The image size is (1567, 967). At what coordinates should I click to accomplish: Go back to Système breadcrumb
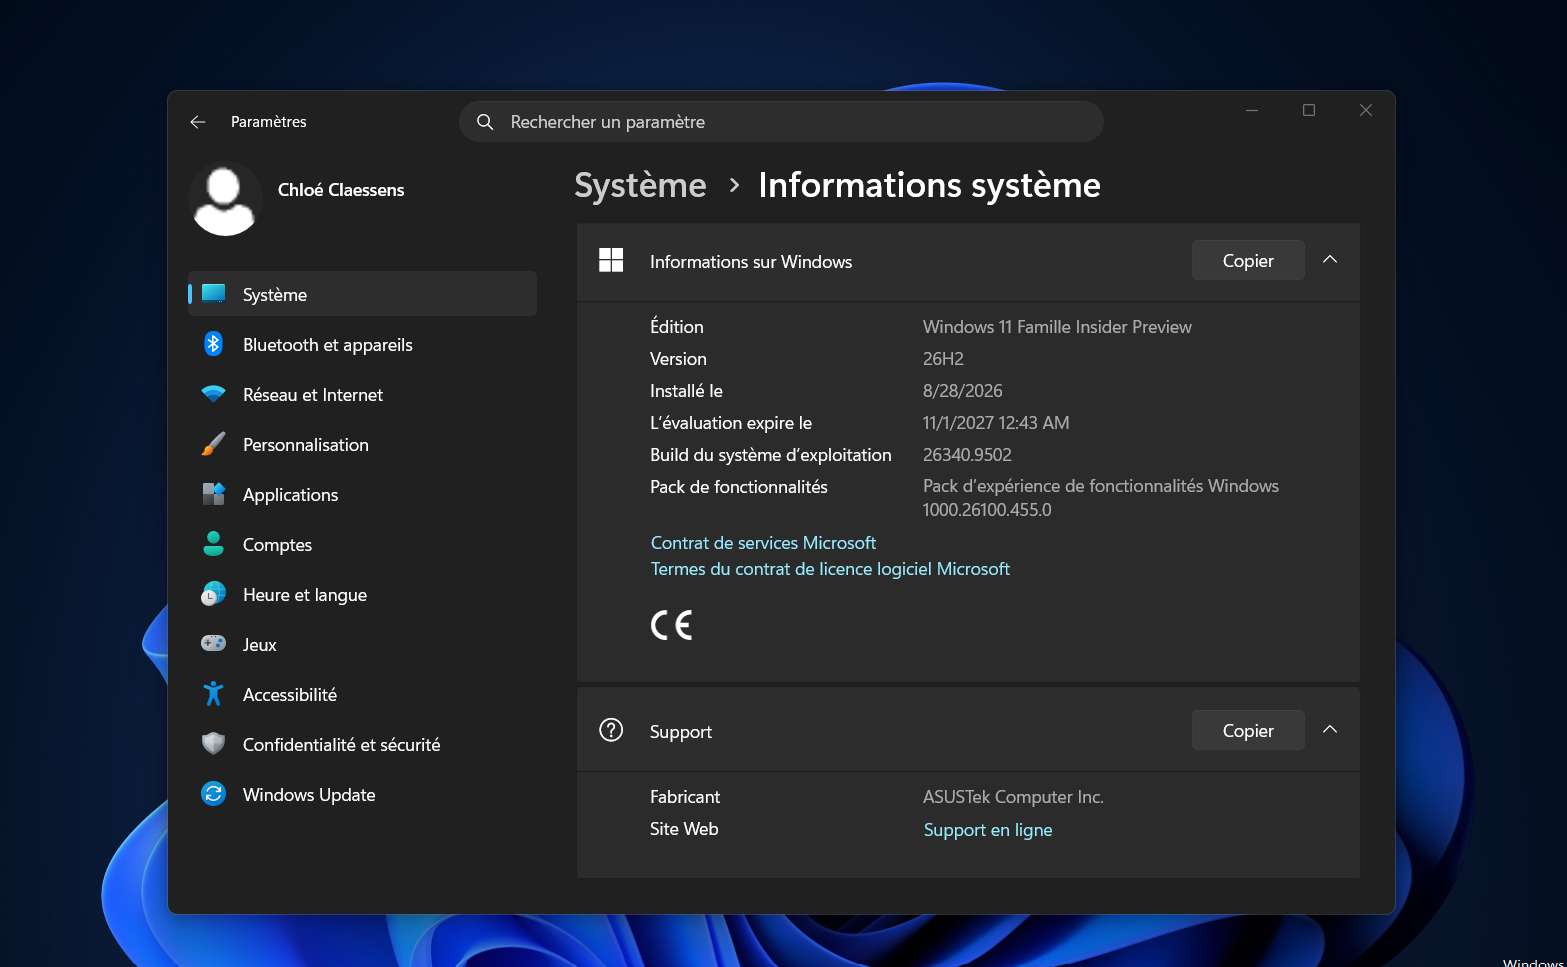pos(640,186)
